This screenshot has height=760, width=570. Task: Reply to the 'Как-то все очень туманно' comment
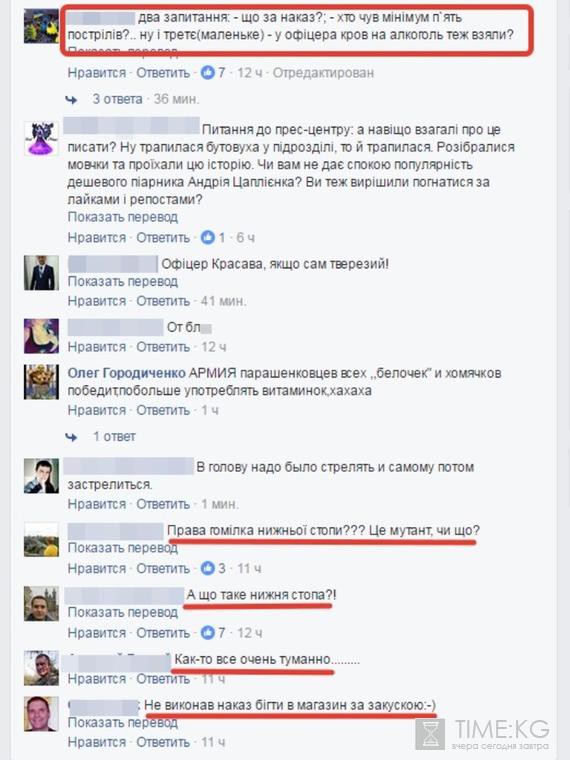163,680
